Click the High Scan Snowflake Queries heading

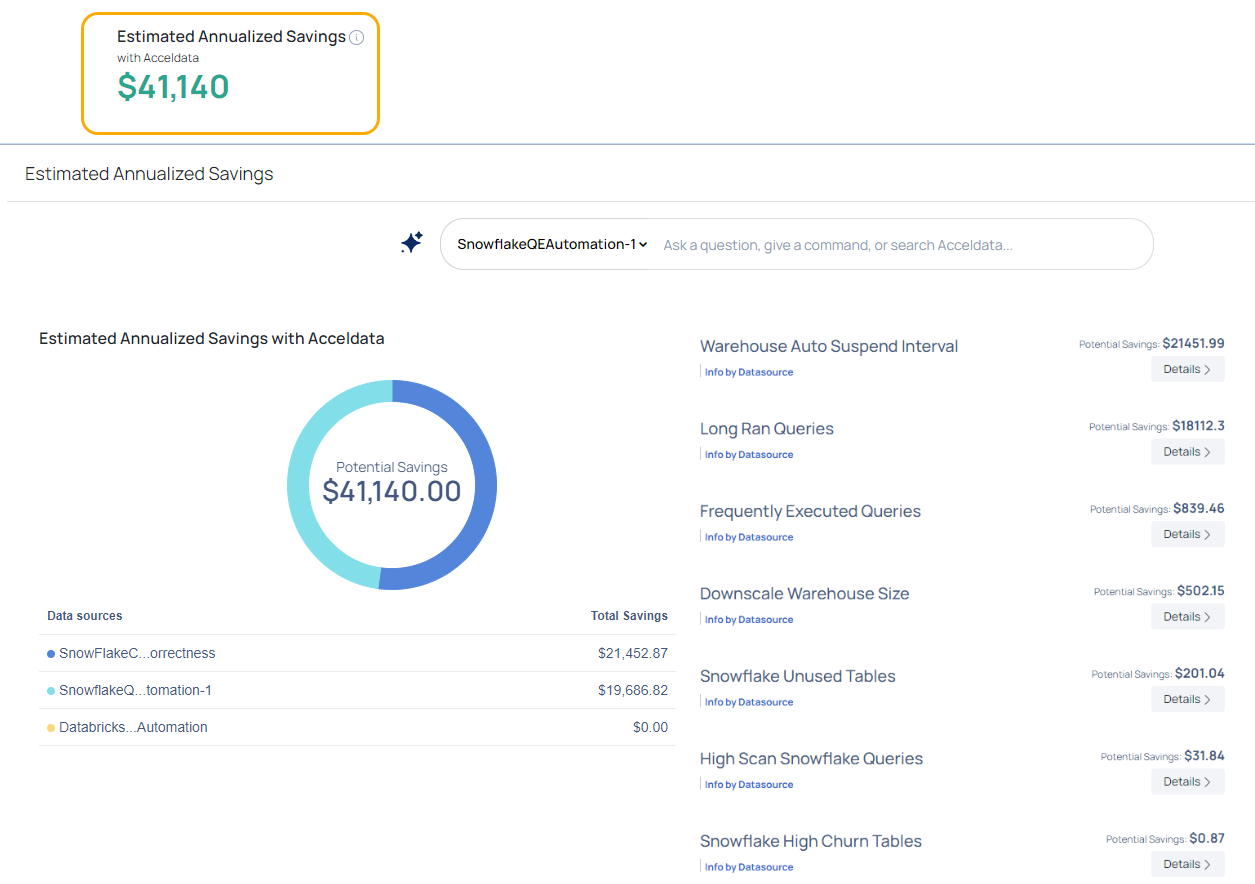click(x=811, y=759)
